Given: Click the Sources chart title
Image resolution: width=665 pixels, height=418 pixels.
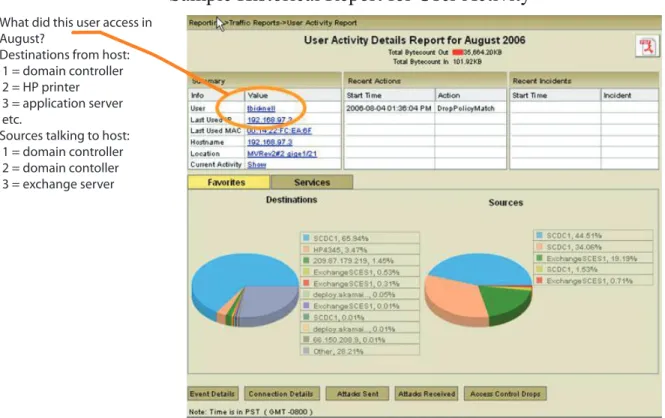Looking at the screenshot, I should pos(506,203).
